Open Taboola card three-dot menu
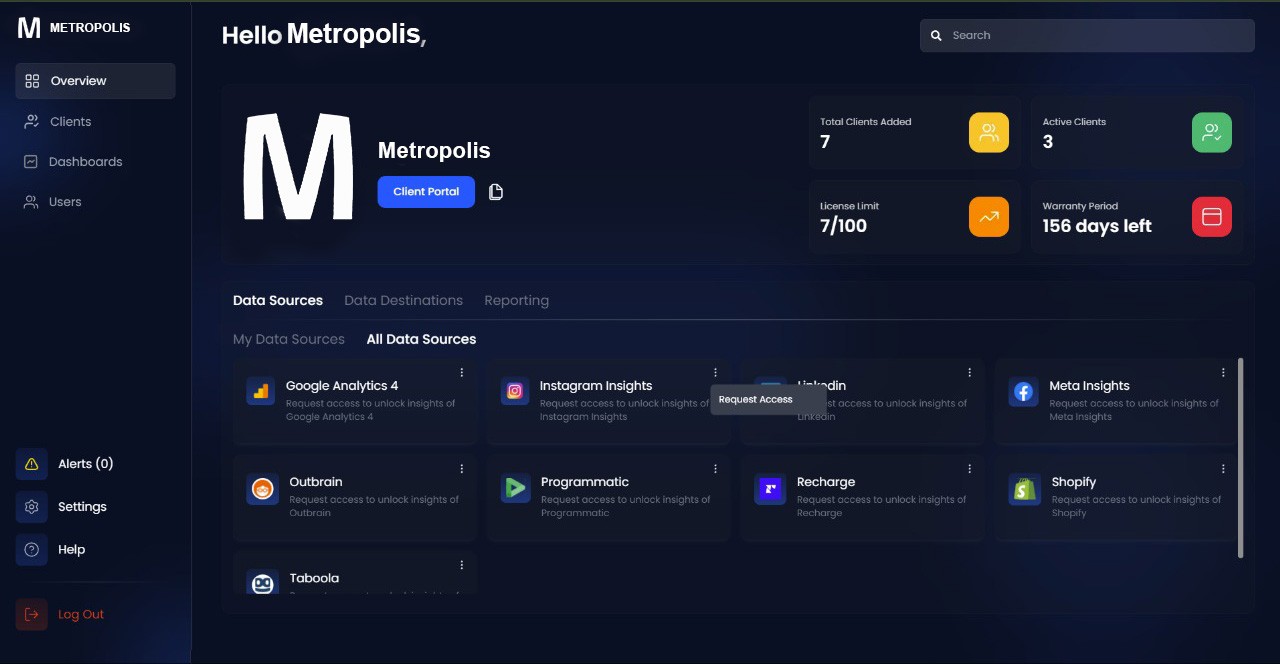 click(462, 565)
